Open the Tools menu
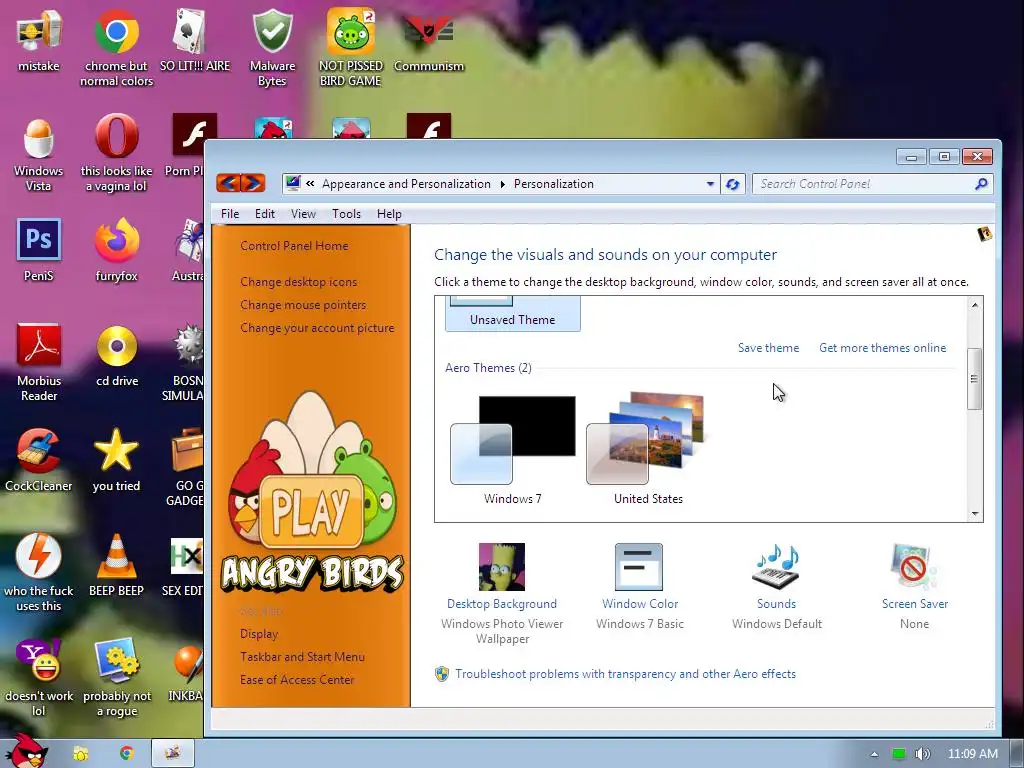Viewport: 1024px width, 768px height. point(346,214)
